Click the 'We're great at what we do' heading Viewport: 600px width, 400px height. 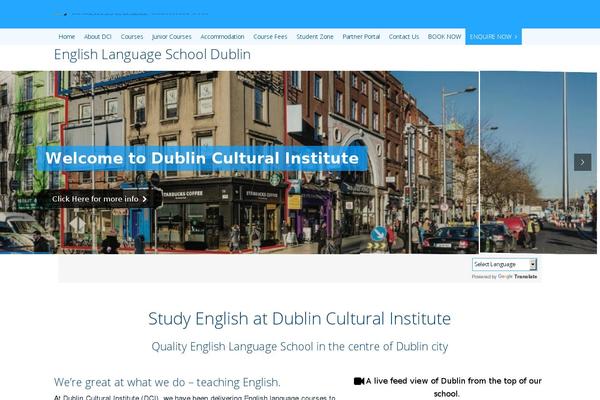click(x=167, y=382)
